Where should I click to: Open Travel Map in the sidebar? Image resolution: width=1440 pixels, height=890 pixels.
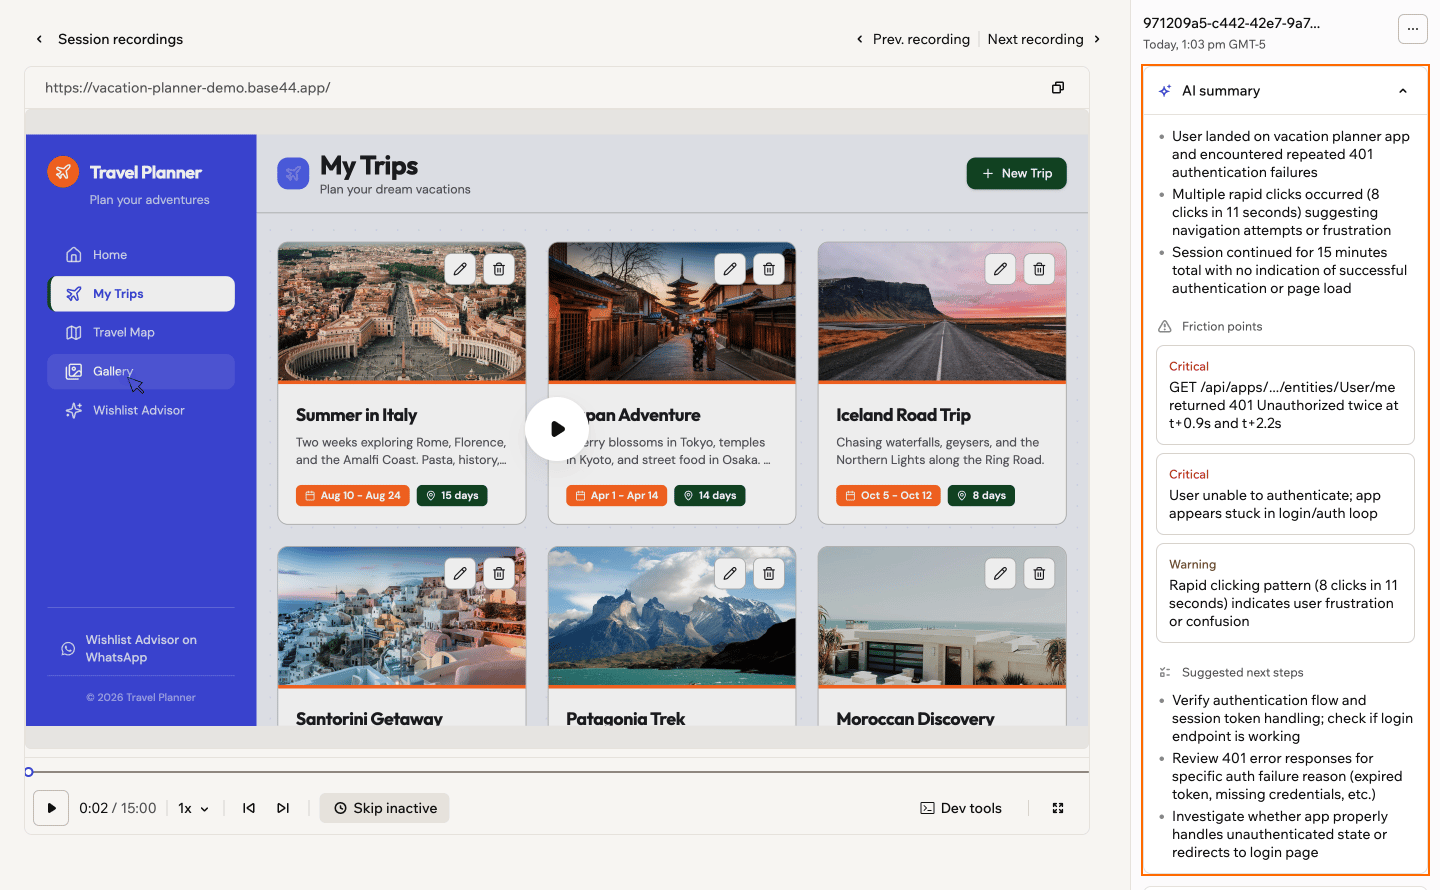coord(141,333)
